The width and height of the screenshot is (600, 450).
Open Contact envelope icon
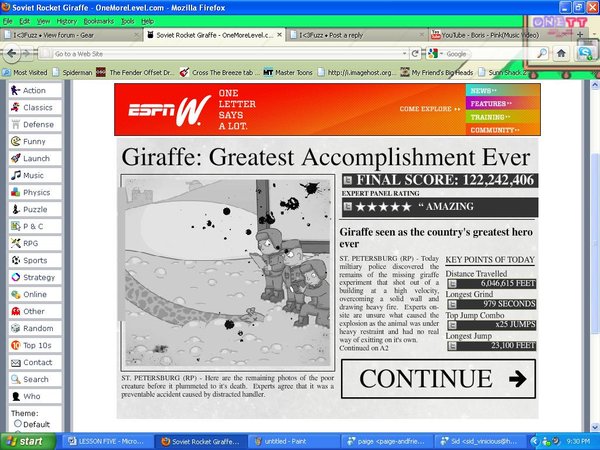pos(14,362)
